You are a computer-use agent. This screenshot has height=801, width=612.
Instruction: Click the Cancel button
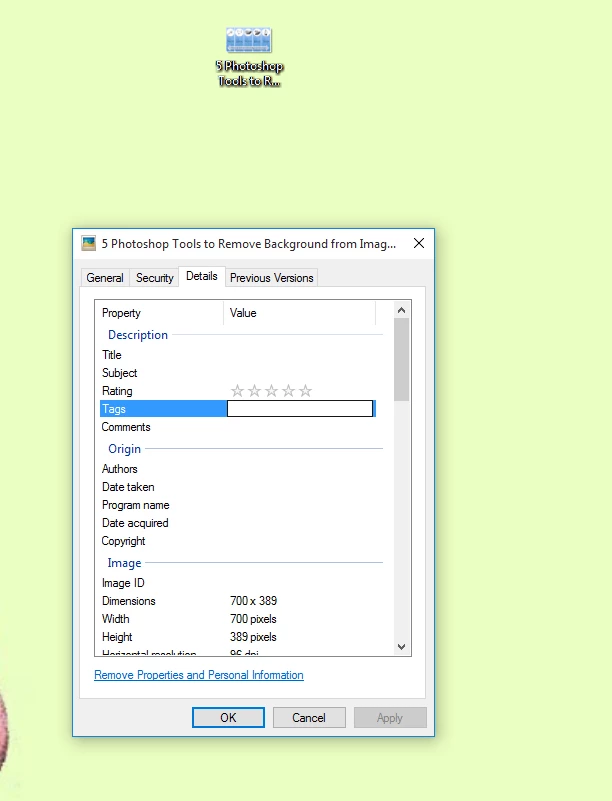point(309,717)
